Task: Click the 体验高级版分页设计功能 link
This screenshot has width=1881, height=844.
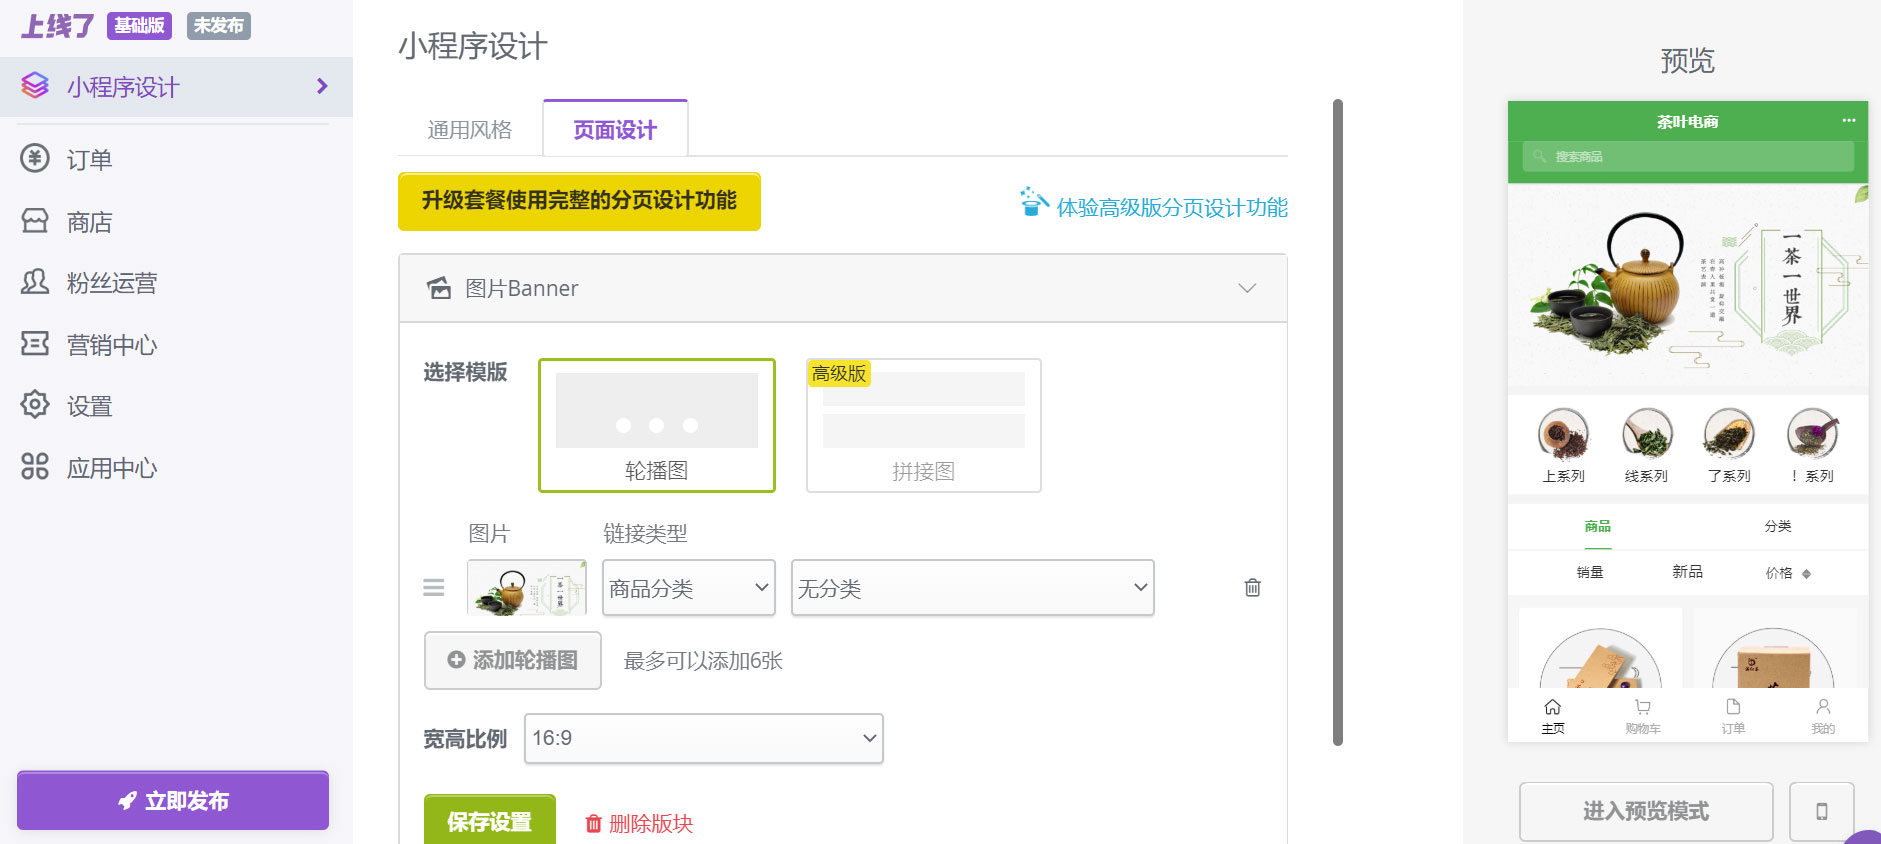Action: [1172, 207]
